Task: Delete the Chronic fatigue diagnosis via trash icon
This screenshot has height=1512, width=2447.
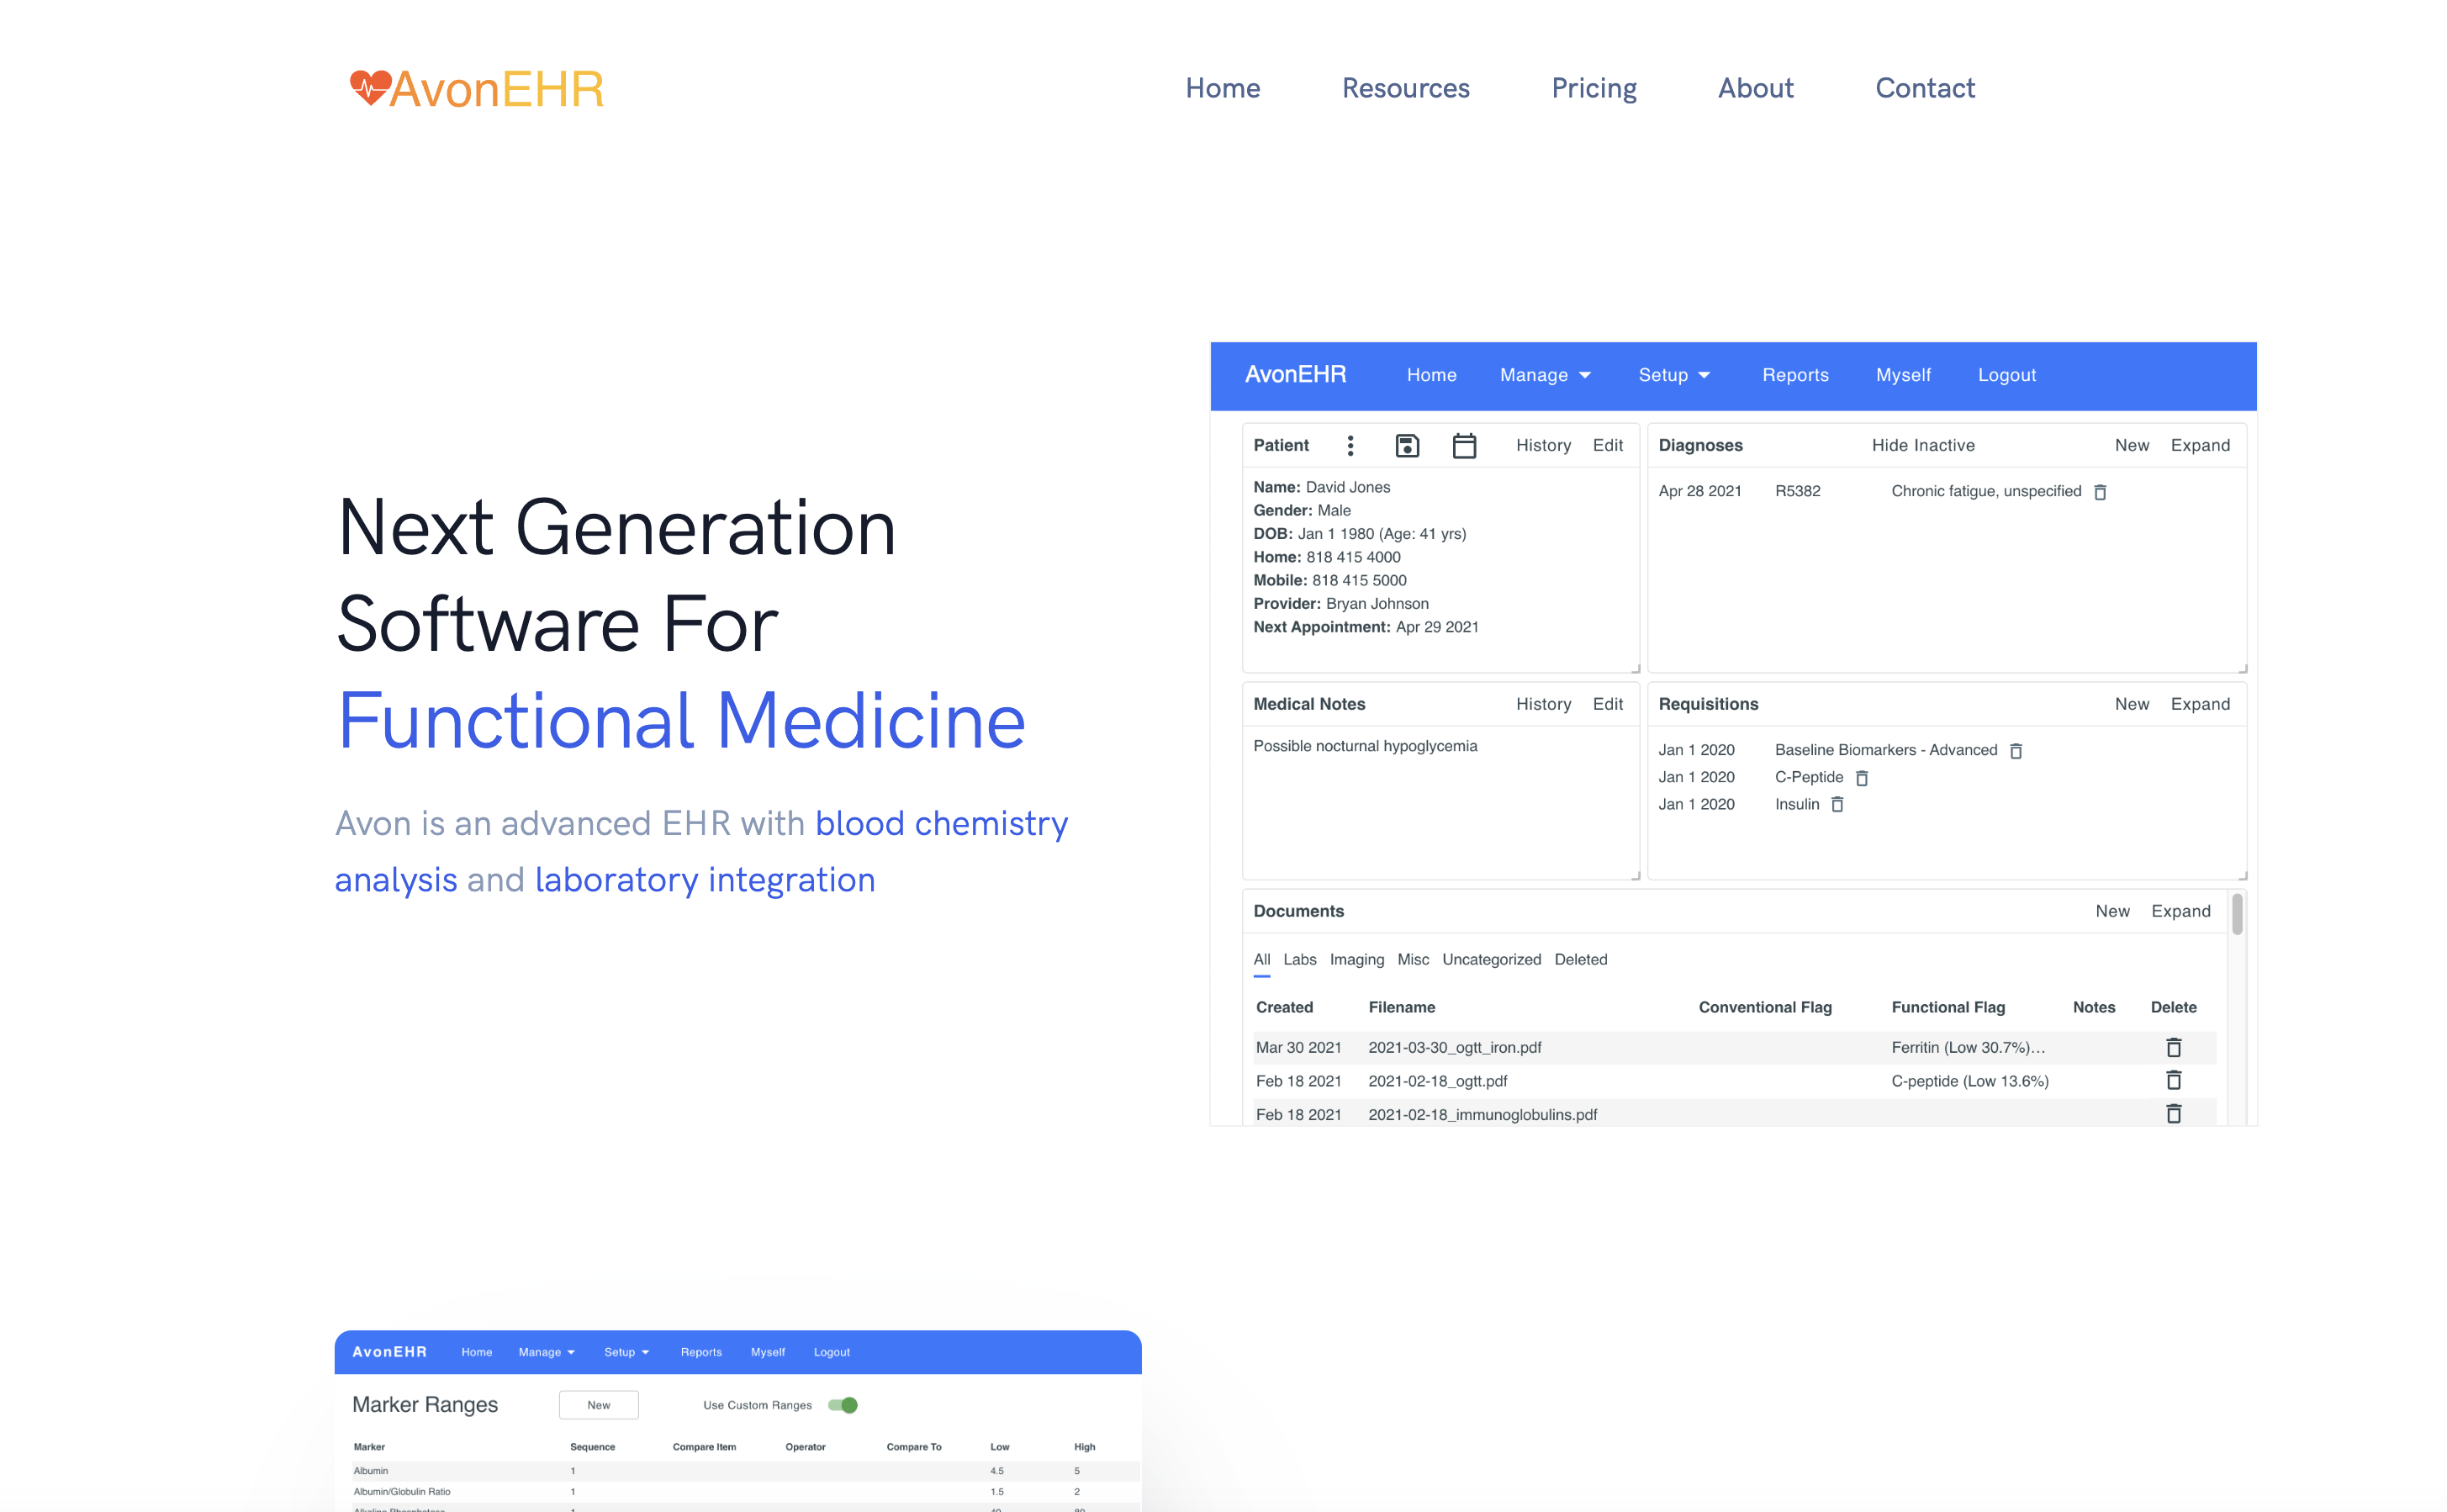Action: coord(2100,492)
